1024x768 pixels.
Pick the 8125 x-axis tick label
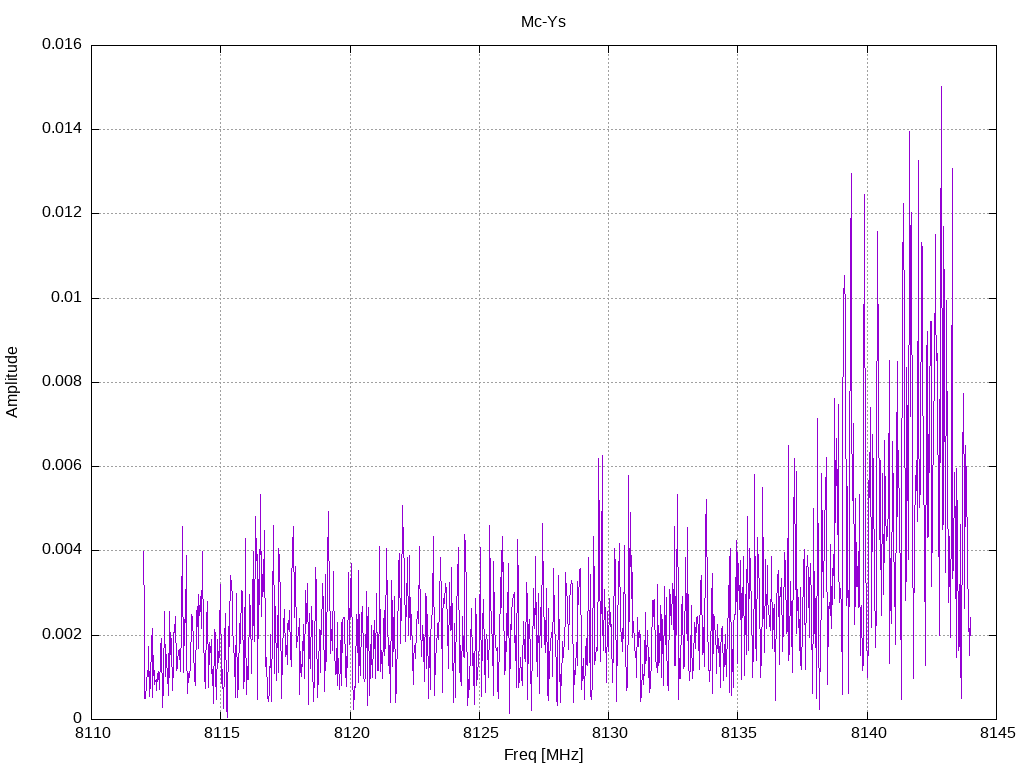tap(479, 734)
